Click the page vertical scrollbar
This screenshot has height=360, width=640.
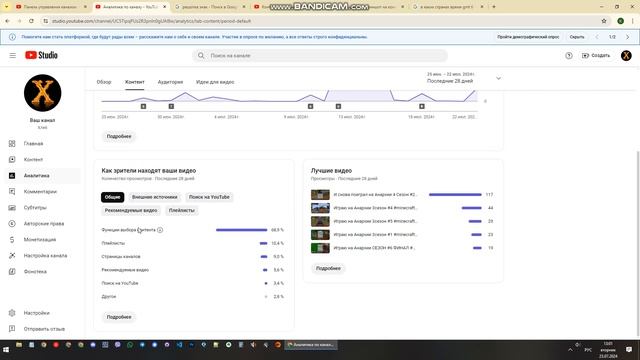pos(638,244)
